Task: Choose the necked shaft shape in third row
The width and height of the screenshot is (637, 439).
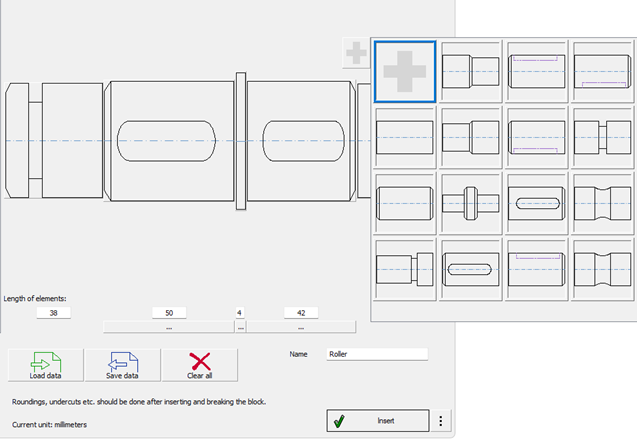Action: [601, 202]
